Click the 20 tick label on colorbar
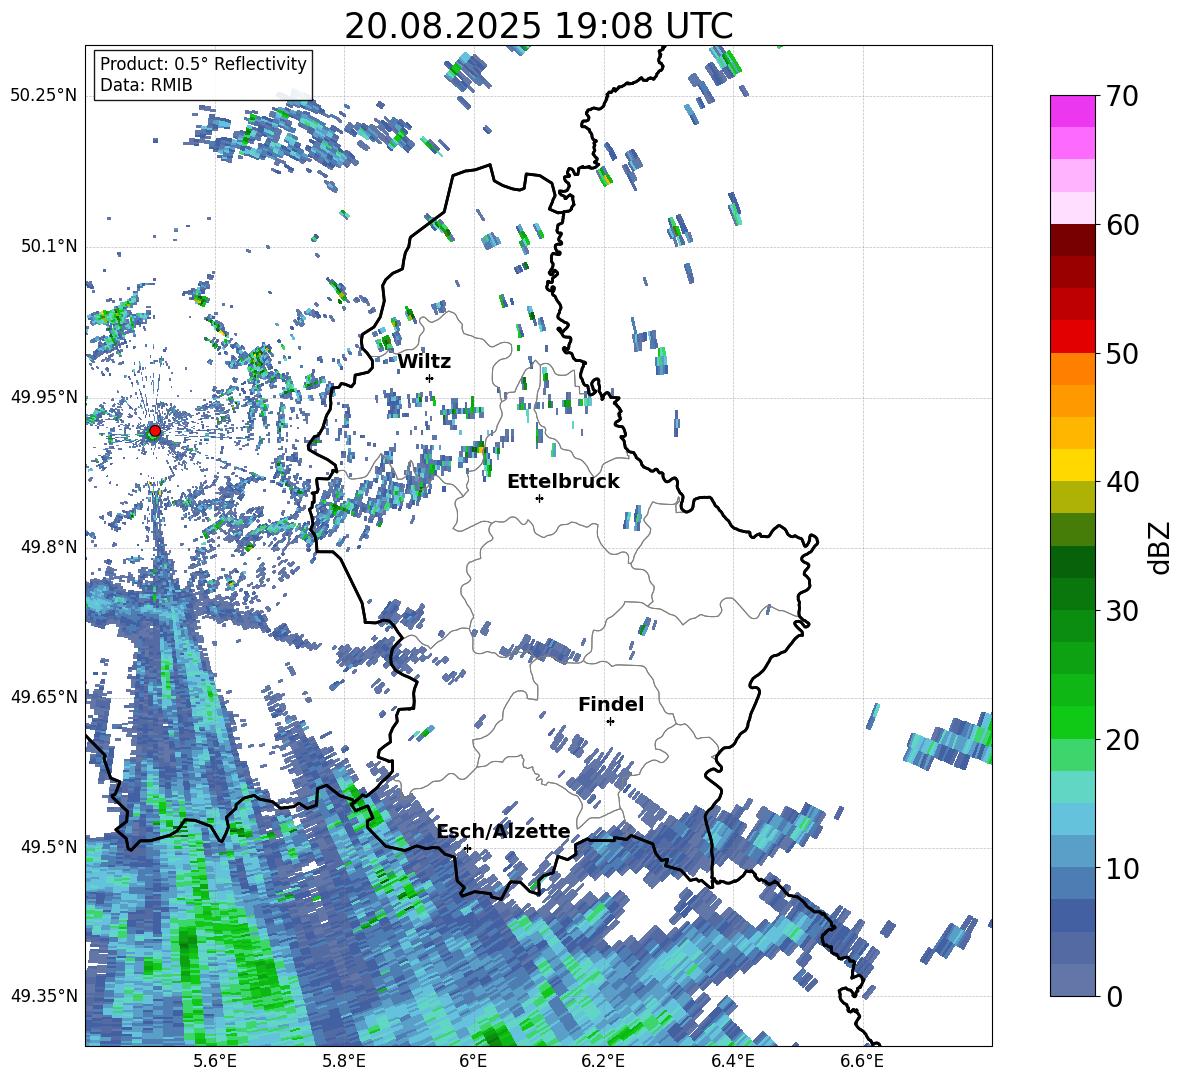 (x=1122, y=740)
